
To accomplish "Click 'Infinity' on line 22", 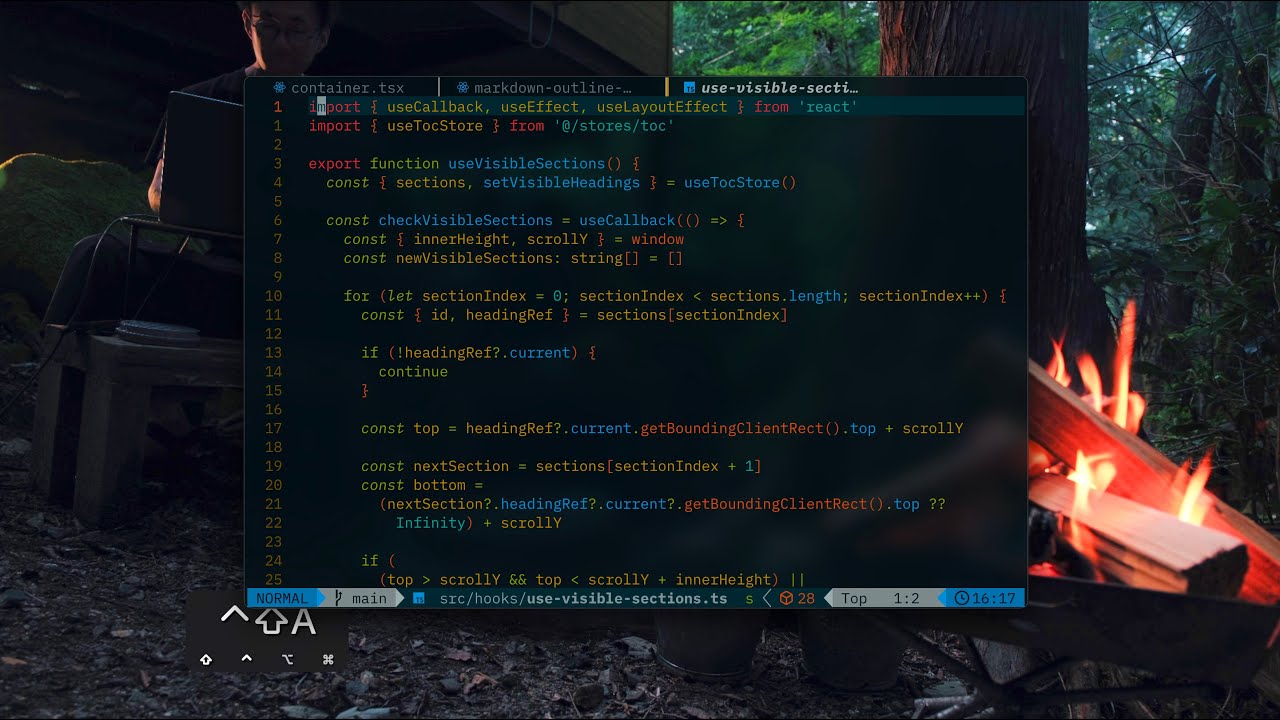I will click(430, 523).
